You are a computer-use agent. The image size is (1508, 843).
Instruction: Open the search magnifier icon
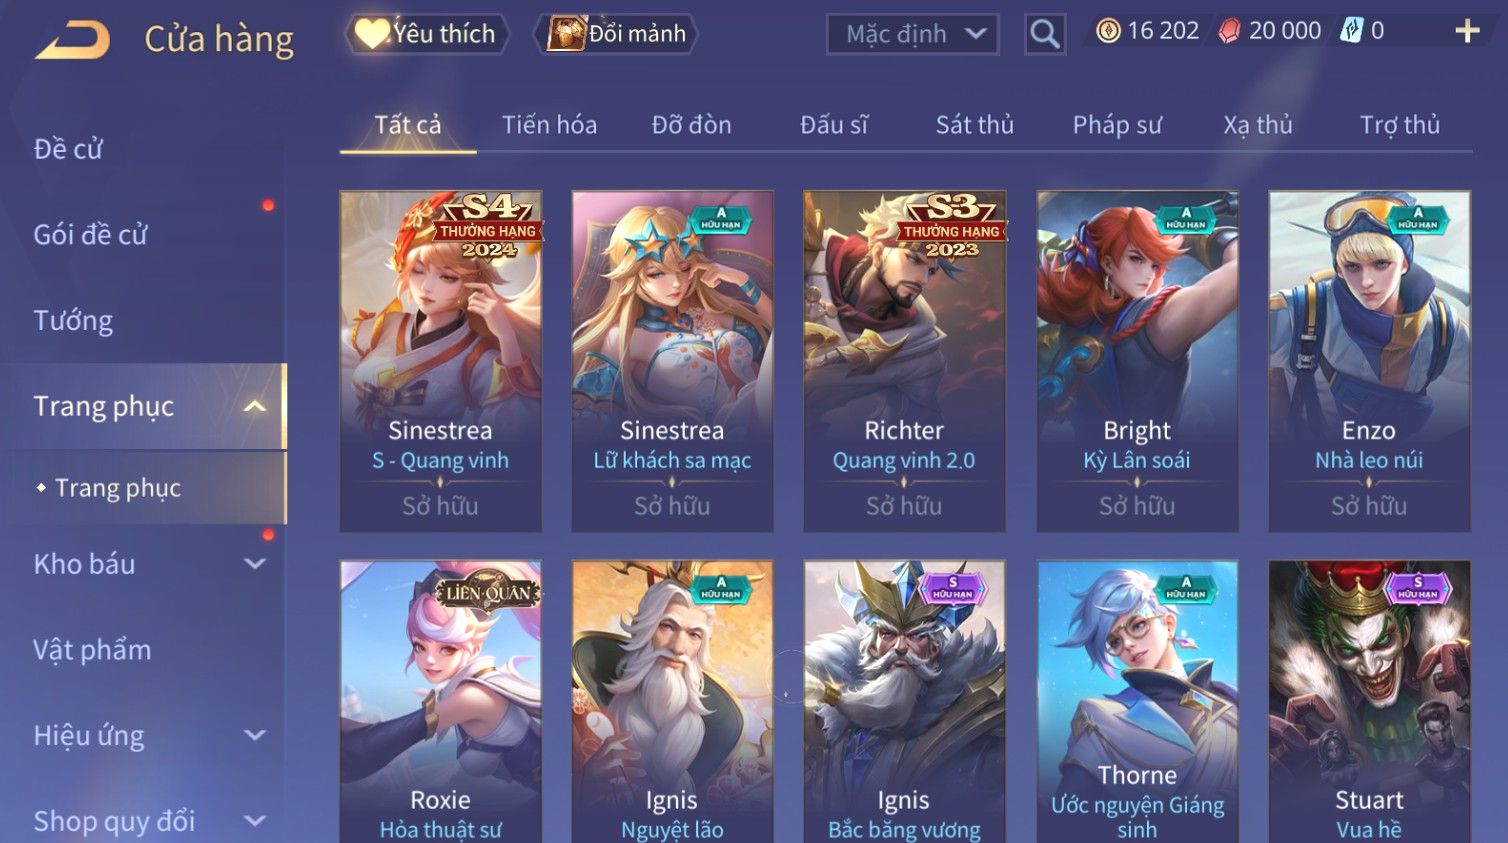(x=1044, y=34)
